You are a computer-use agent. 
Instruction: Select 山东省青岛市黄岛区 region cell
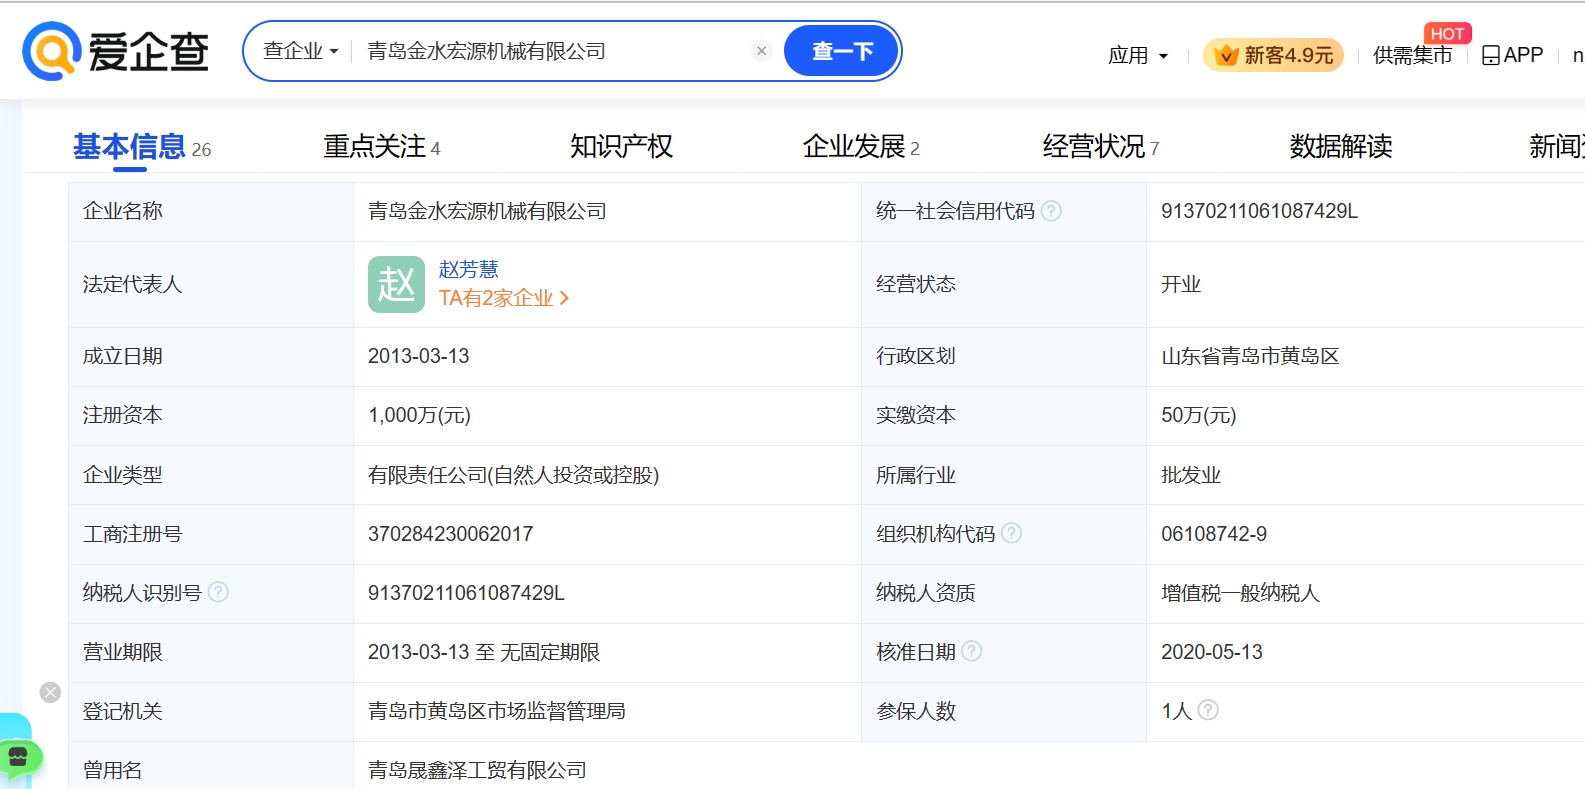pyautogui.click(x=1249, y=356)
